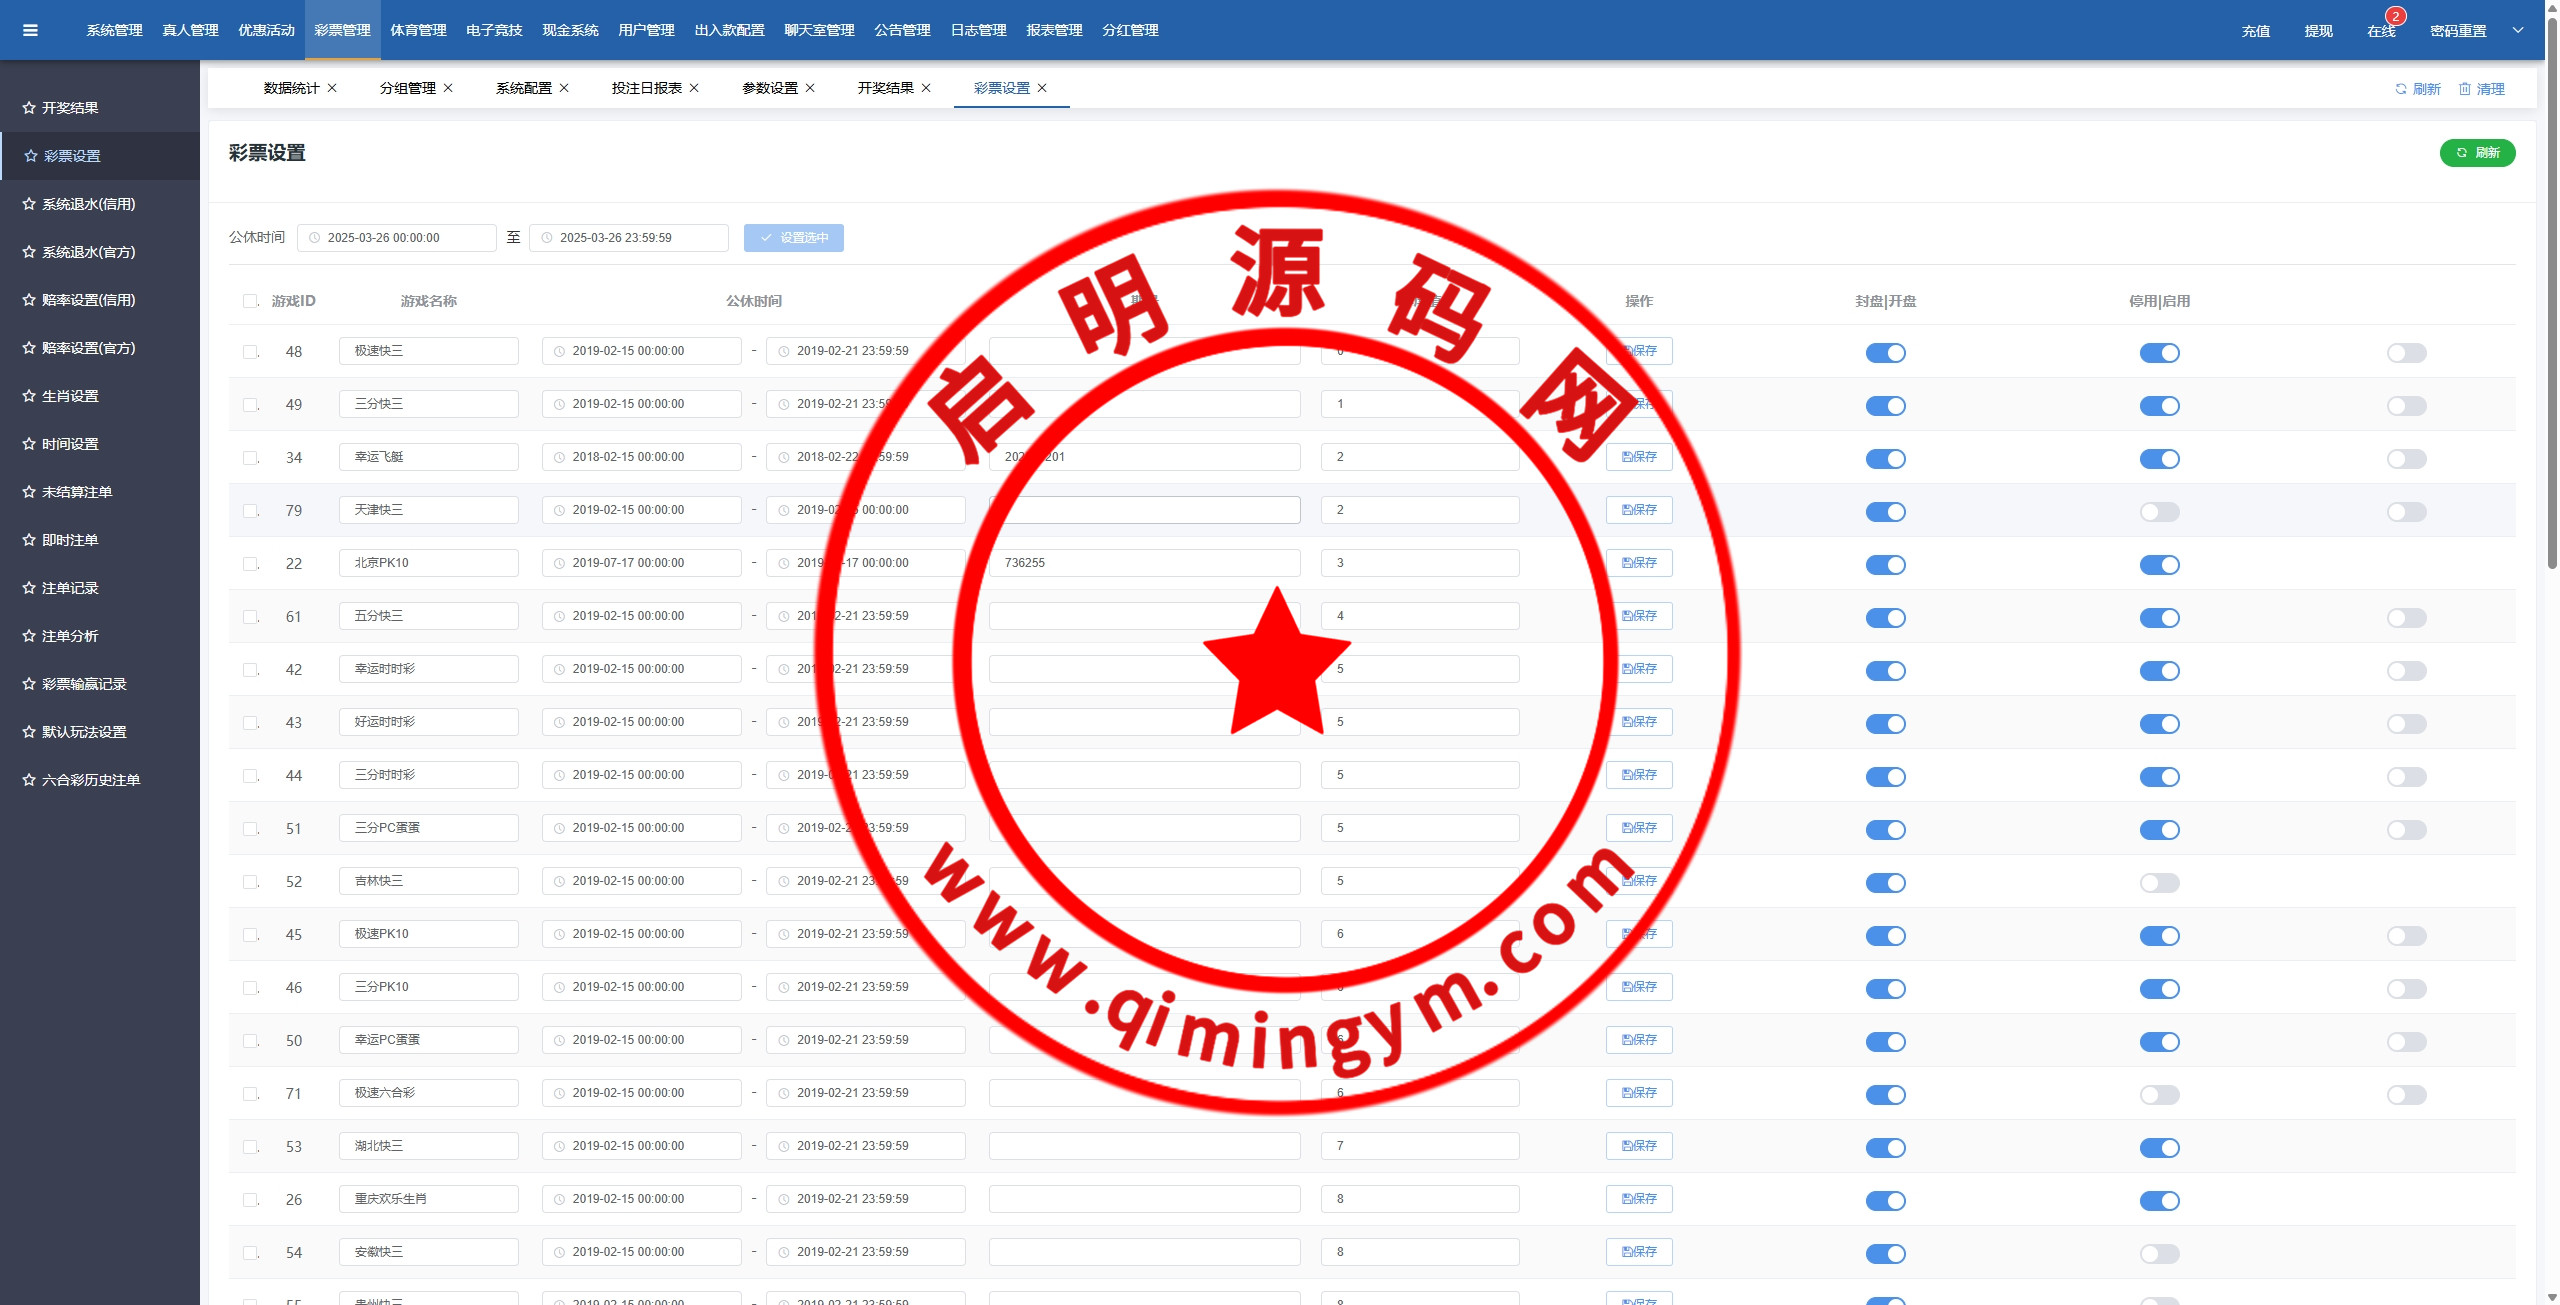Click the hamburger menu icon
Image resolution: width=2560 pixels, height=1305 pixels.
pos(30,30)
